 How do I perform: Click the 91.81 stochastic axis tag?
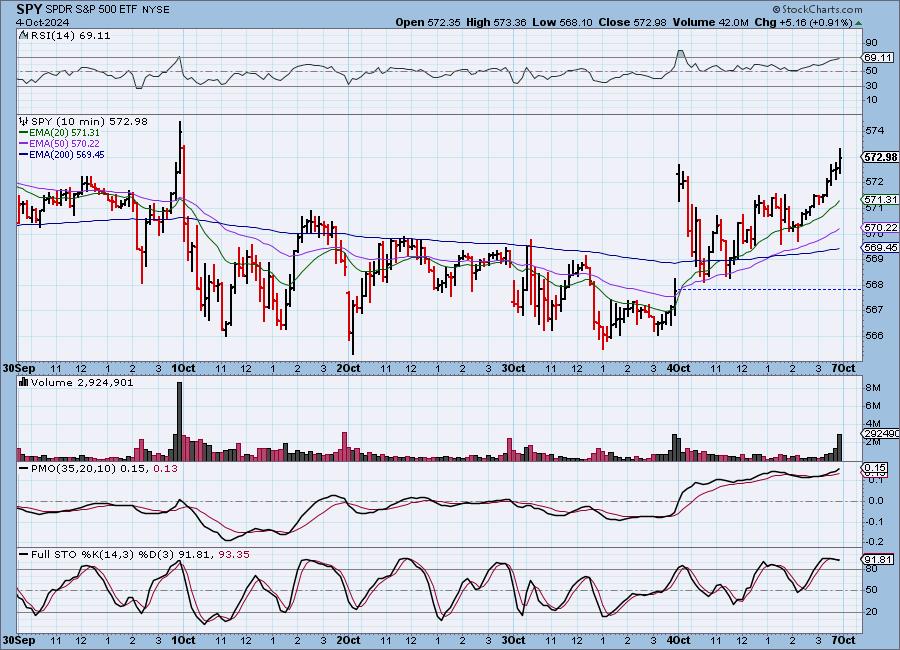[878, 559]
